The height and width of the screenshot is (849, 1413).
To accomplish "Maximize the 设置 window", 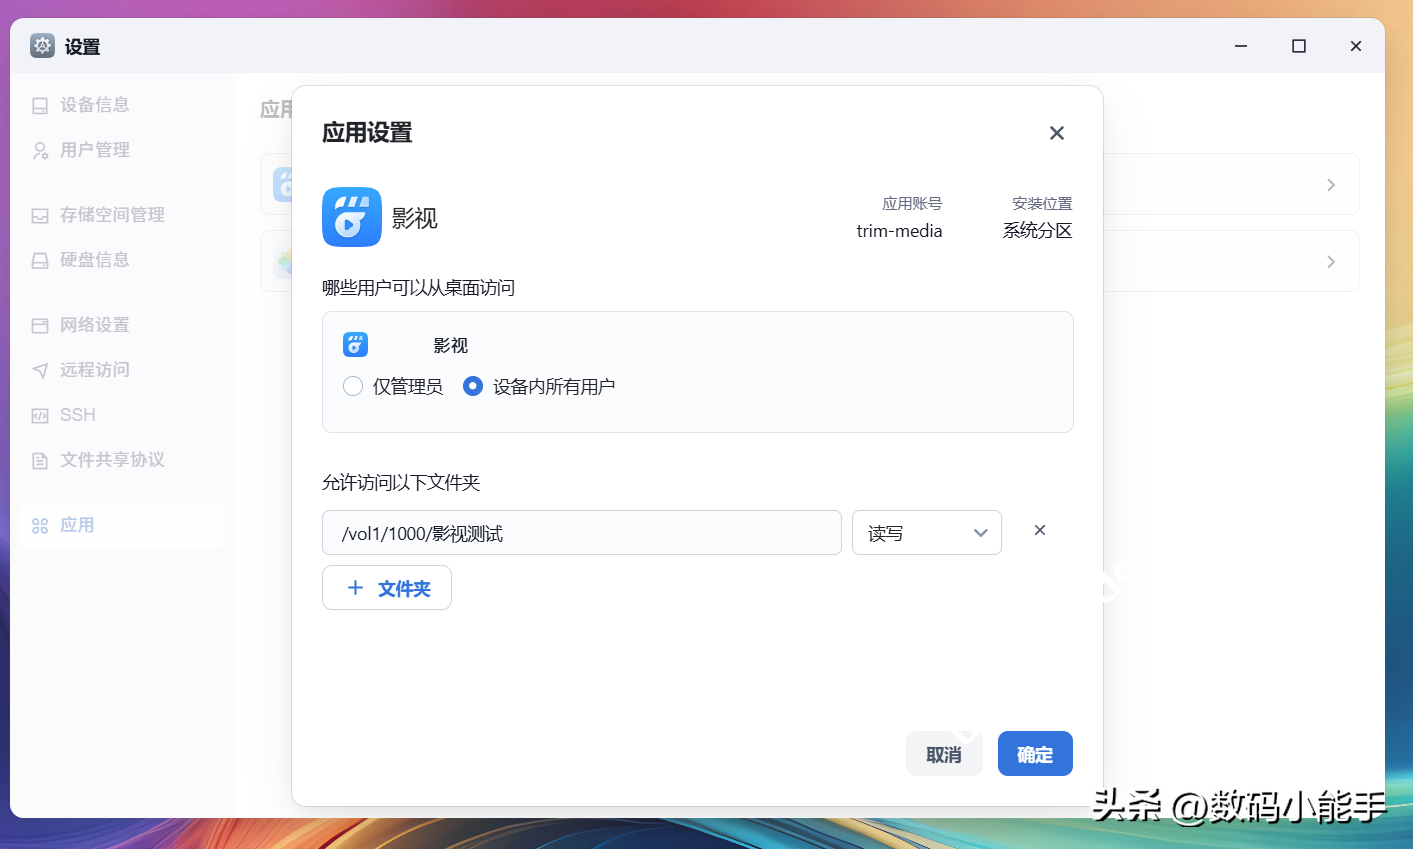I will click(1299, 46).
